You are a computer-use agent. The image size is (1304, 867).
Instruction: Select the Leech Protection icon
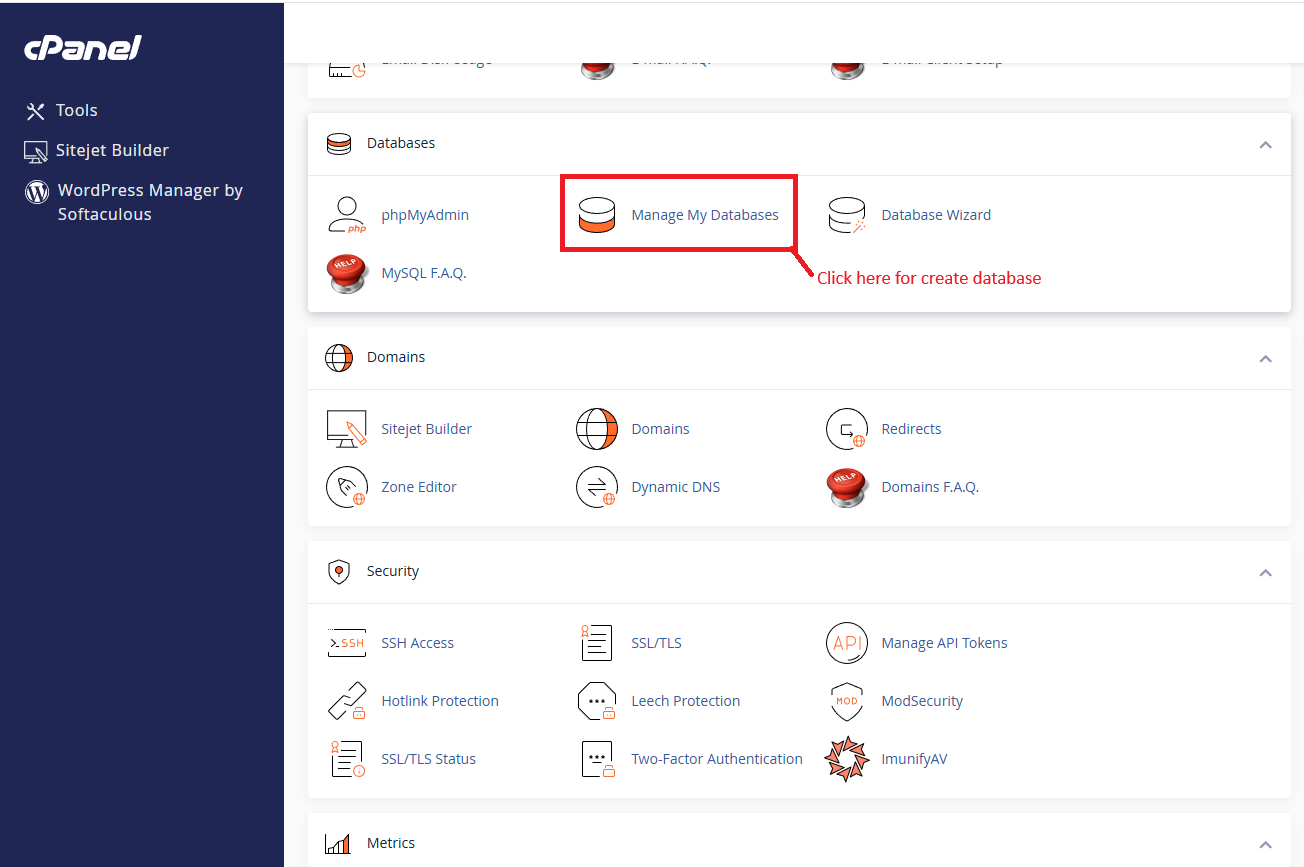[x=597, y=701]
